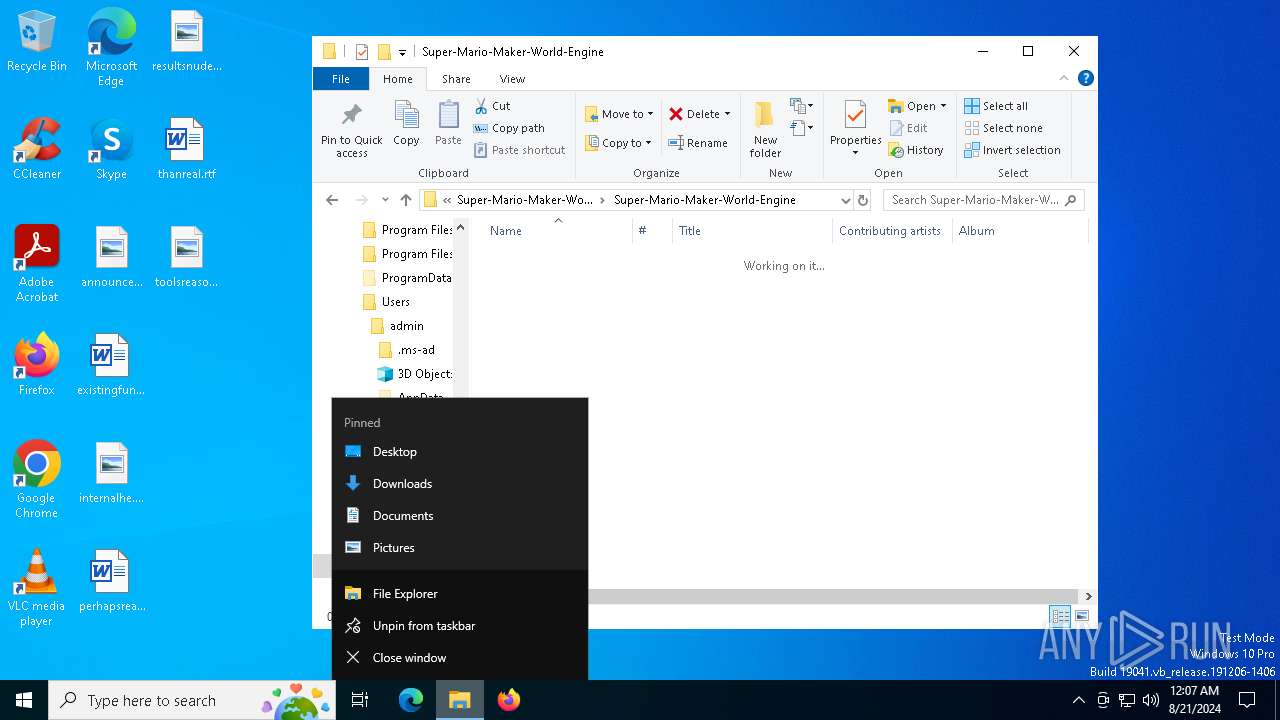Screen dimensions: 1280x720
Task: Expand Open button dropdown arrow
Action: point(943,106)
